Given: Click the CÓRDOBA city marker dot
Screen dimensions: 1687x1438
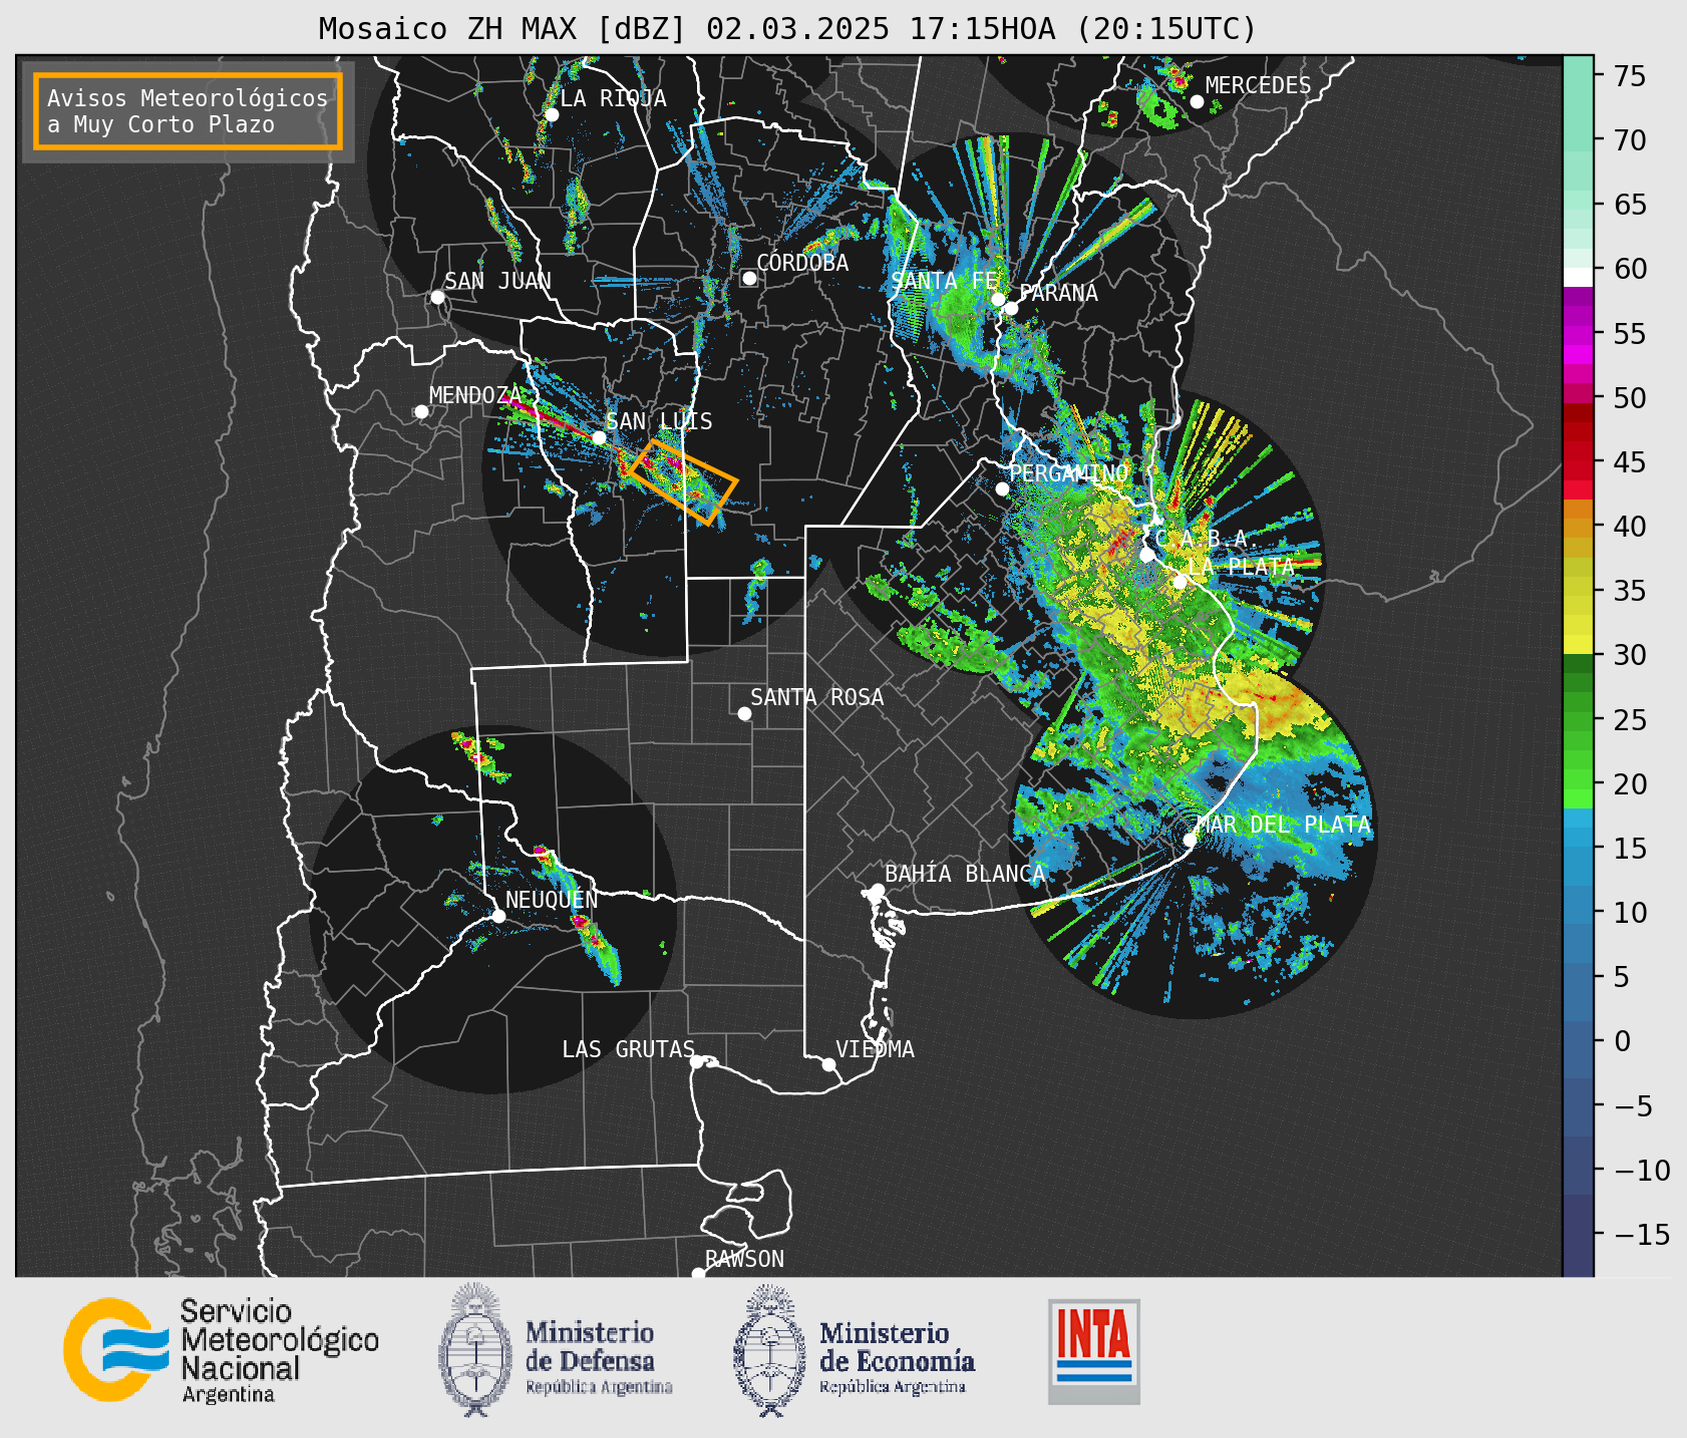Looking at the screenshot, I should 749,278.
